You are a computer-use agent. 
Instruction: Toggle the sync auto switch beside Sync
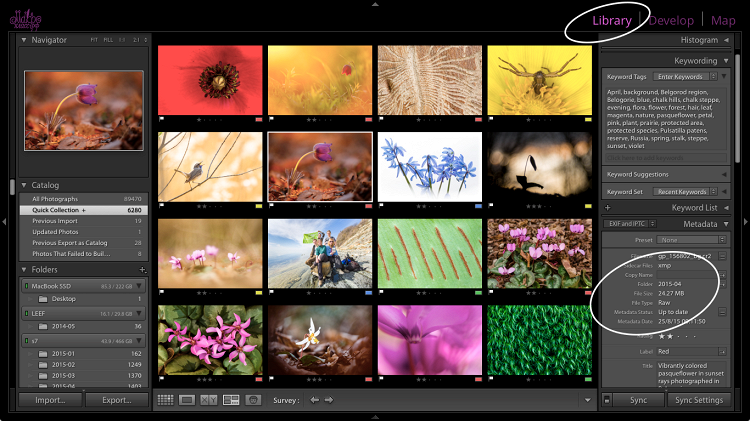pos(607,400)
